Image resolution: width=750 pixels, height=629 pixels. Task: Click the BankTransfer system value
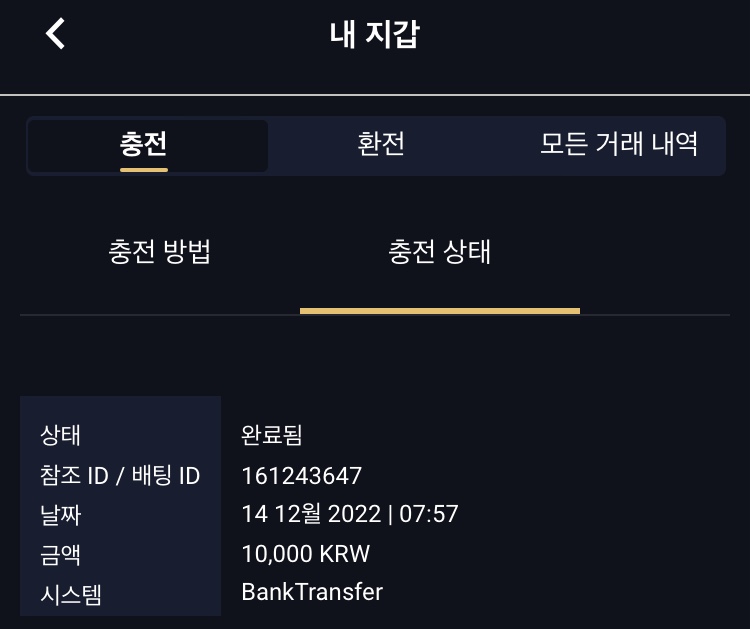click(312, 592)
